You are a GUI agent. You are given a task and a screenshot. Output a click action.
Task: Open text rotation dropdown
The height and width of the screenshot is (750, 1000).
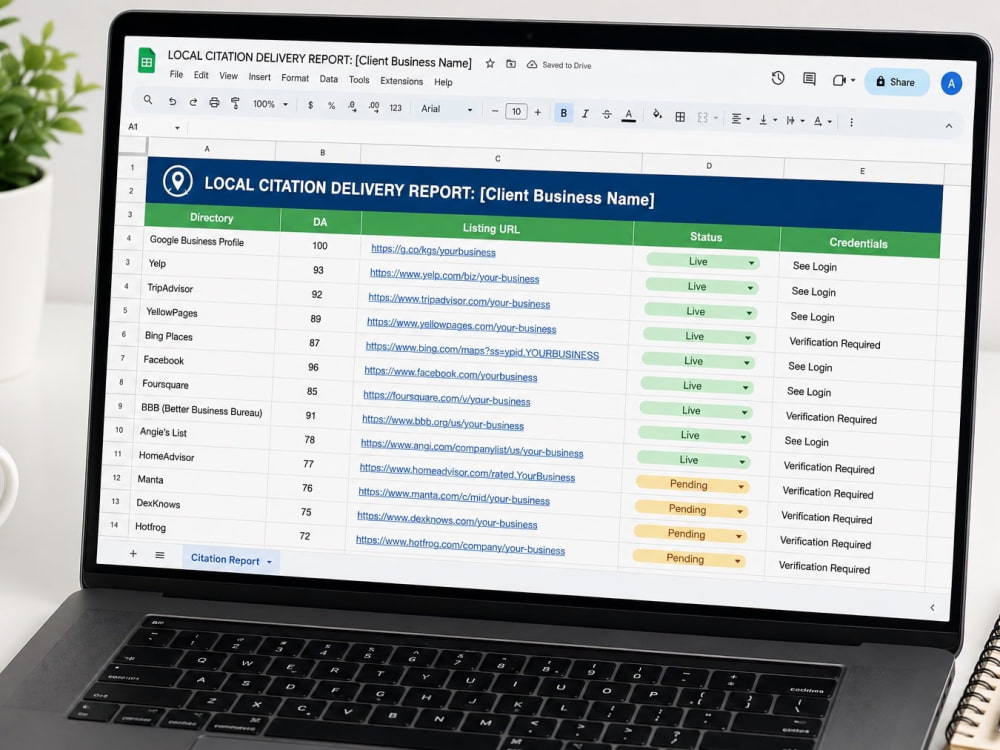point(822,121)
